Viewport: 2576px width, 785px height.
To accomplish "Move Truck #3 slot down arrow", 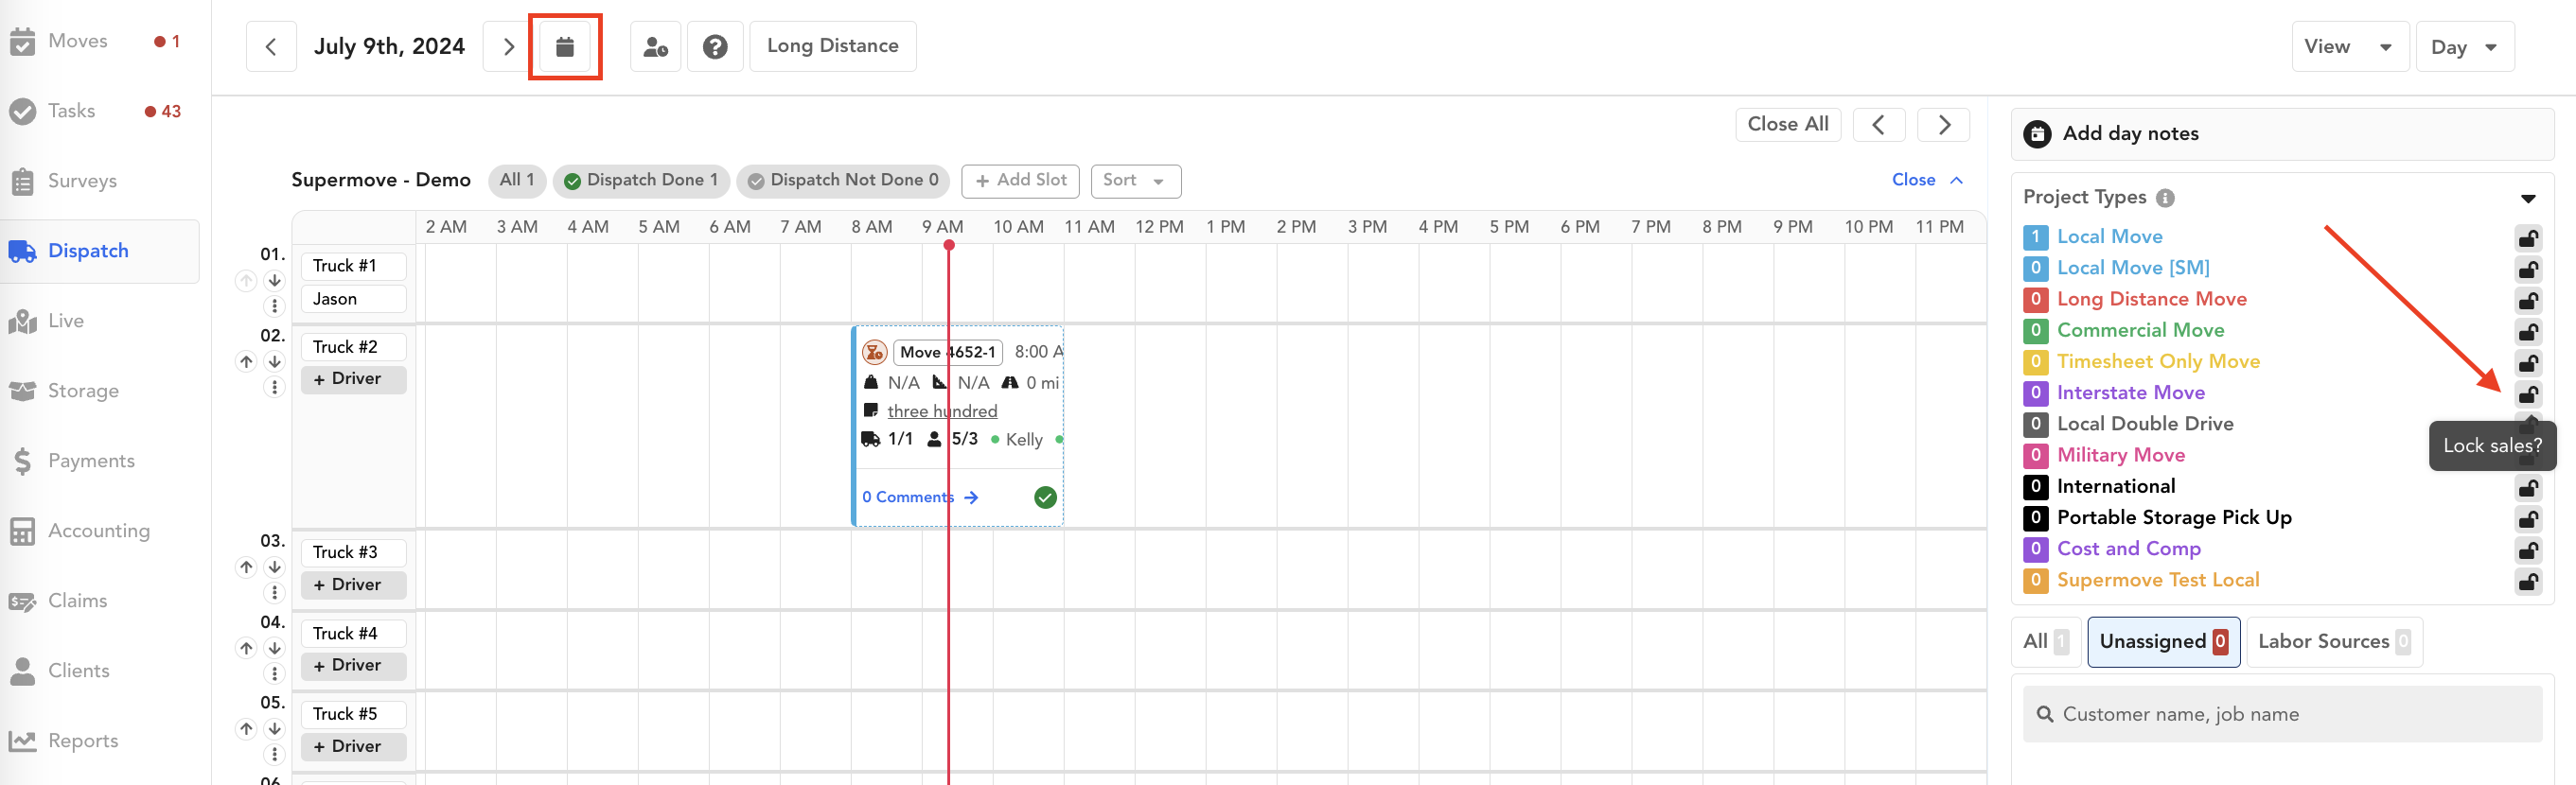I will click(274, 567).
